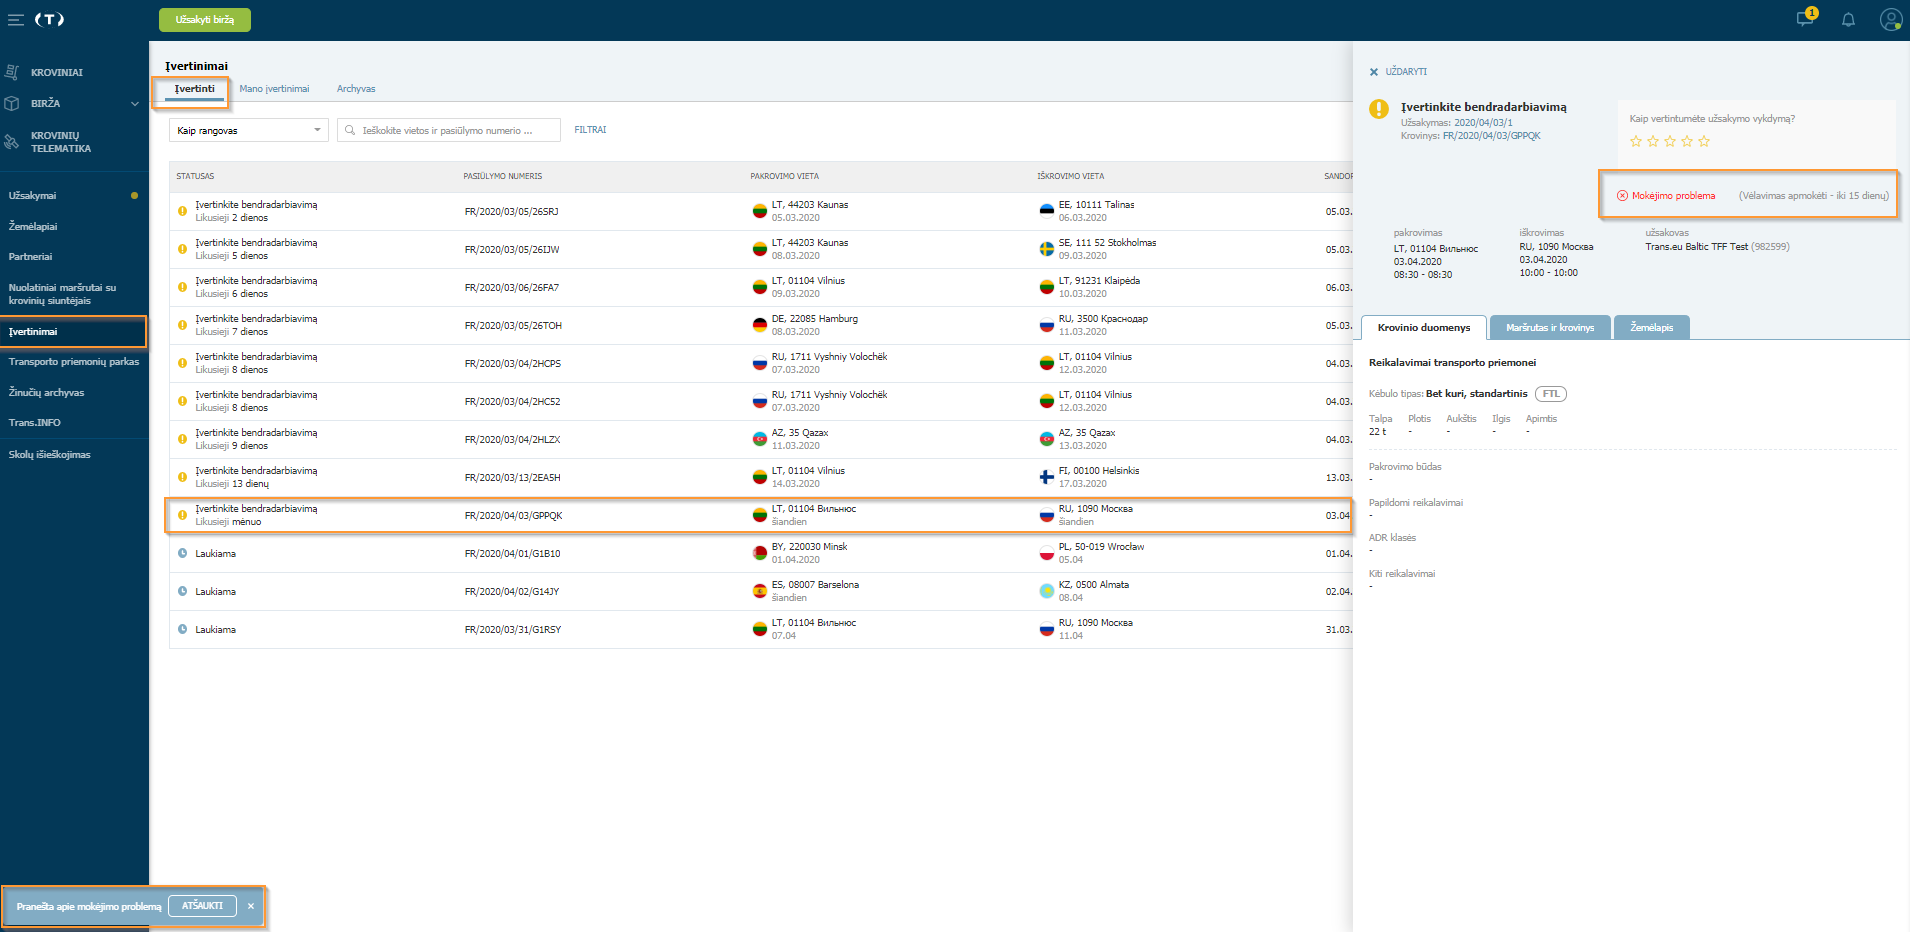
Task: Open the chat messages icon
Action: tap(1805, 19)
